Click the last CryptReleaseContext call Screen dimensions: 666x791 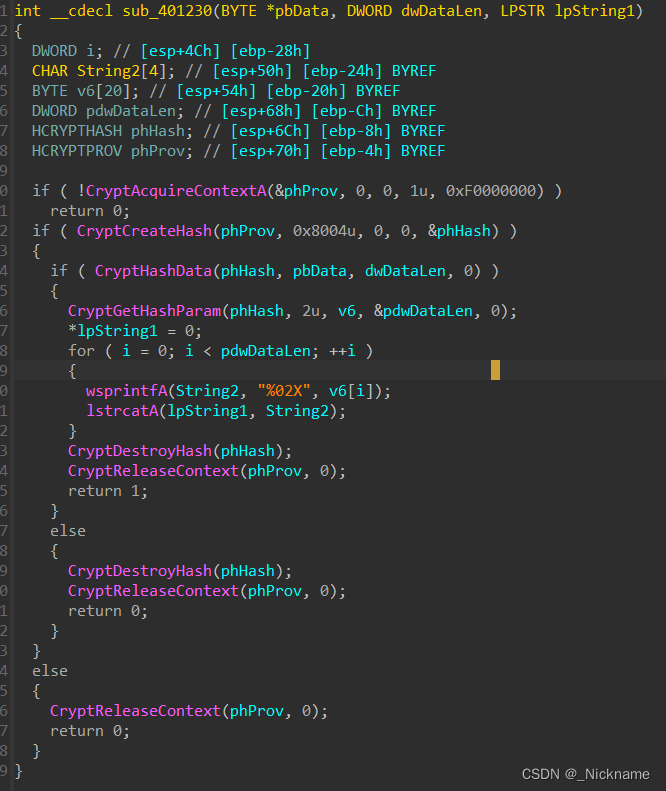pyautogui.click(x=135, y=711)
